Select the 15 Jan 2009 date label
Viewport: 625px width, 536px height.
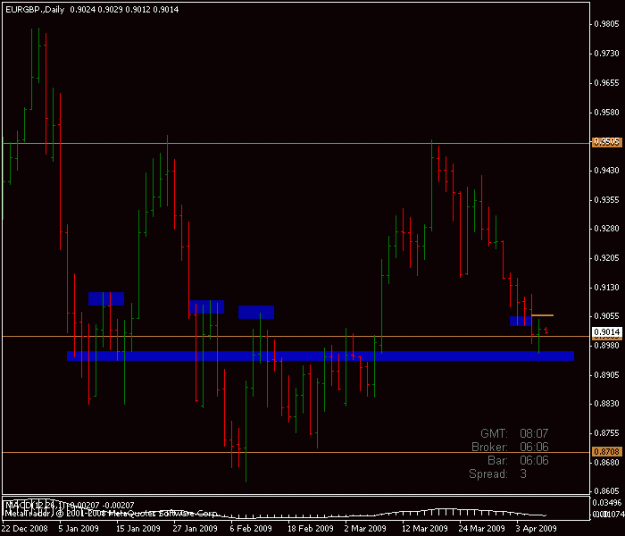click(x=138, y=528)
